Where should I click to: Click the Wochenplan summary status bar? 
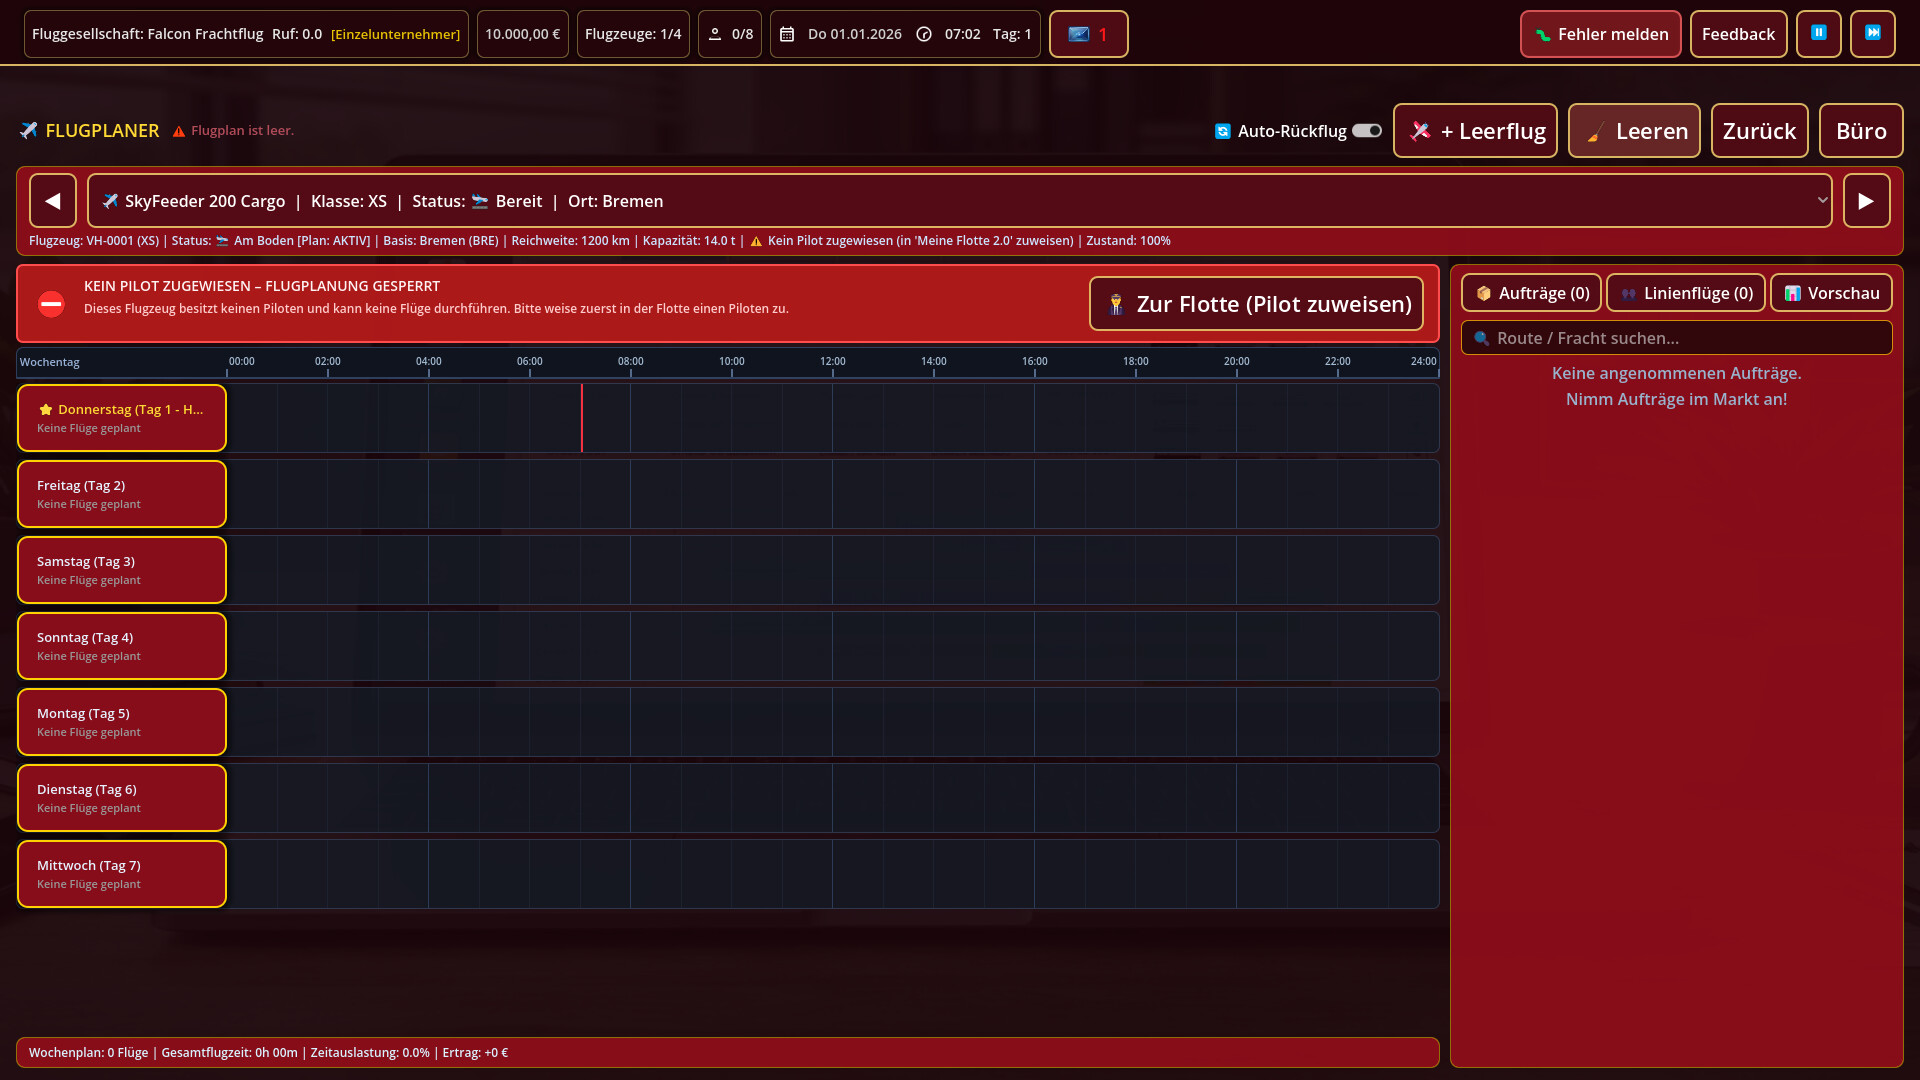728,1052
